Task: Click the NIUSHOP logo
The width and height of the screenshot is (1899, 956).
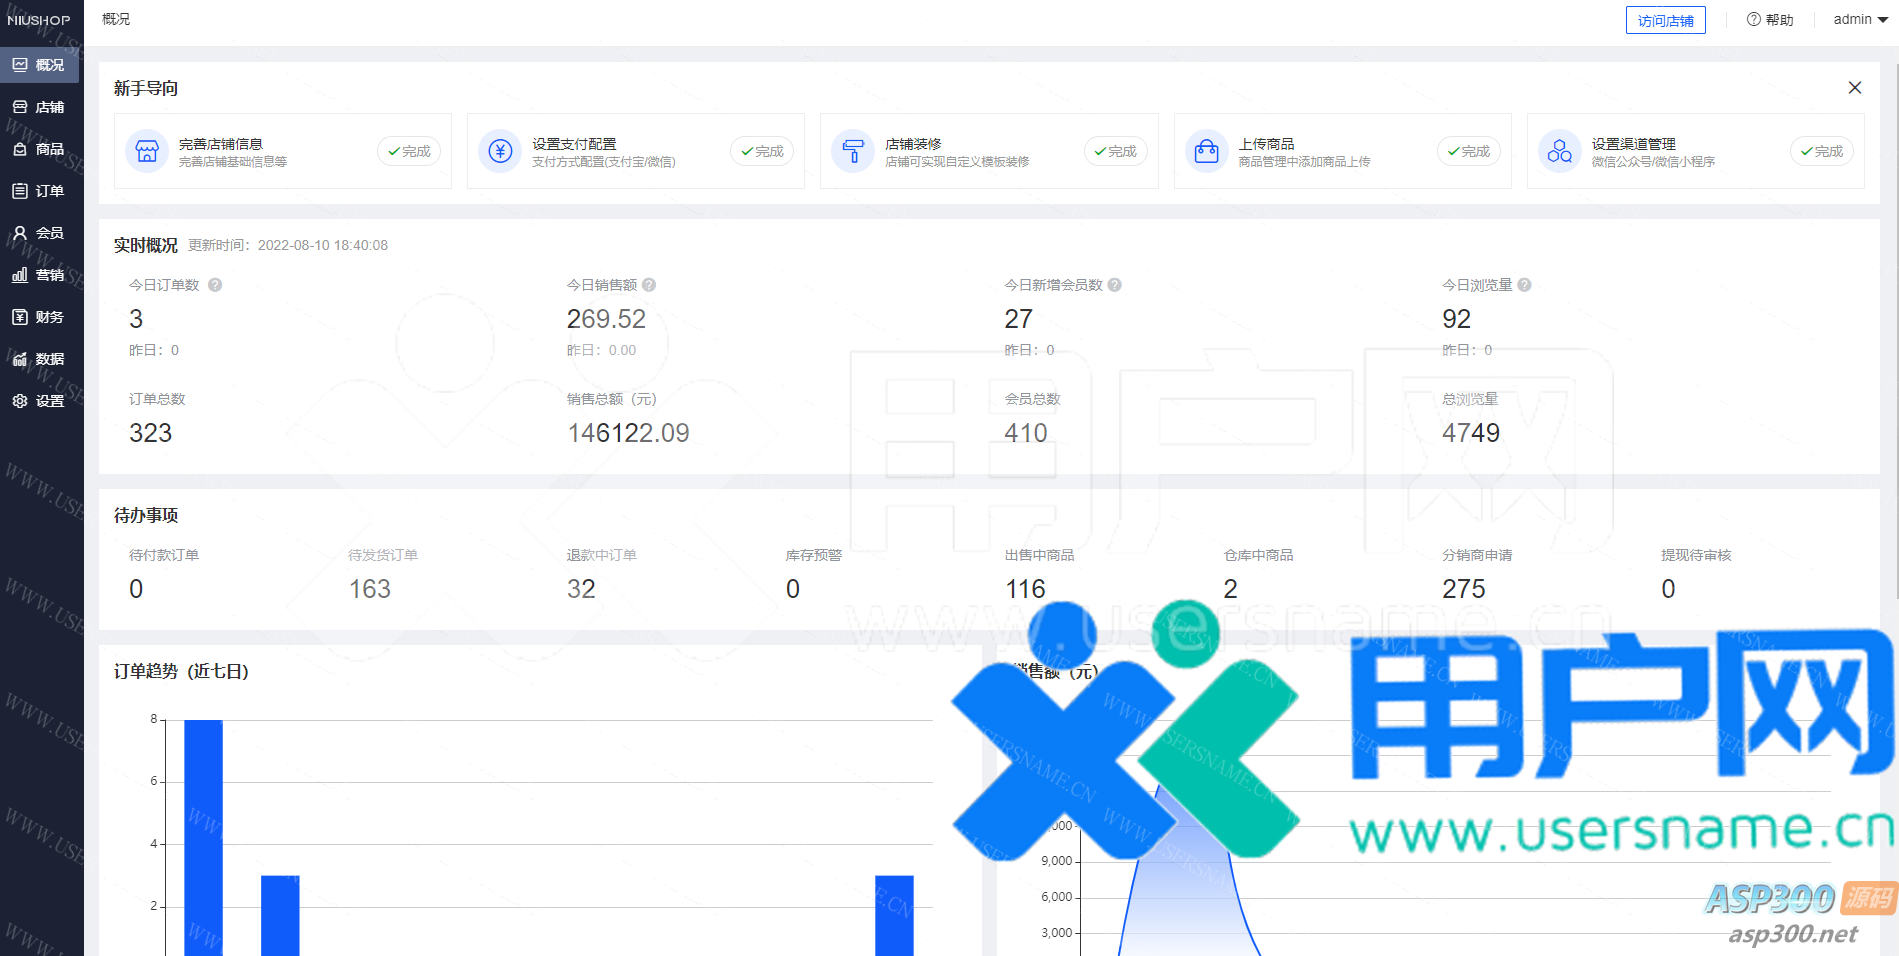Action: [x=39, y=20]
